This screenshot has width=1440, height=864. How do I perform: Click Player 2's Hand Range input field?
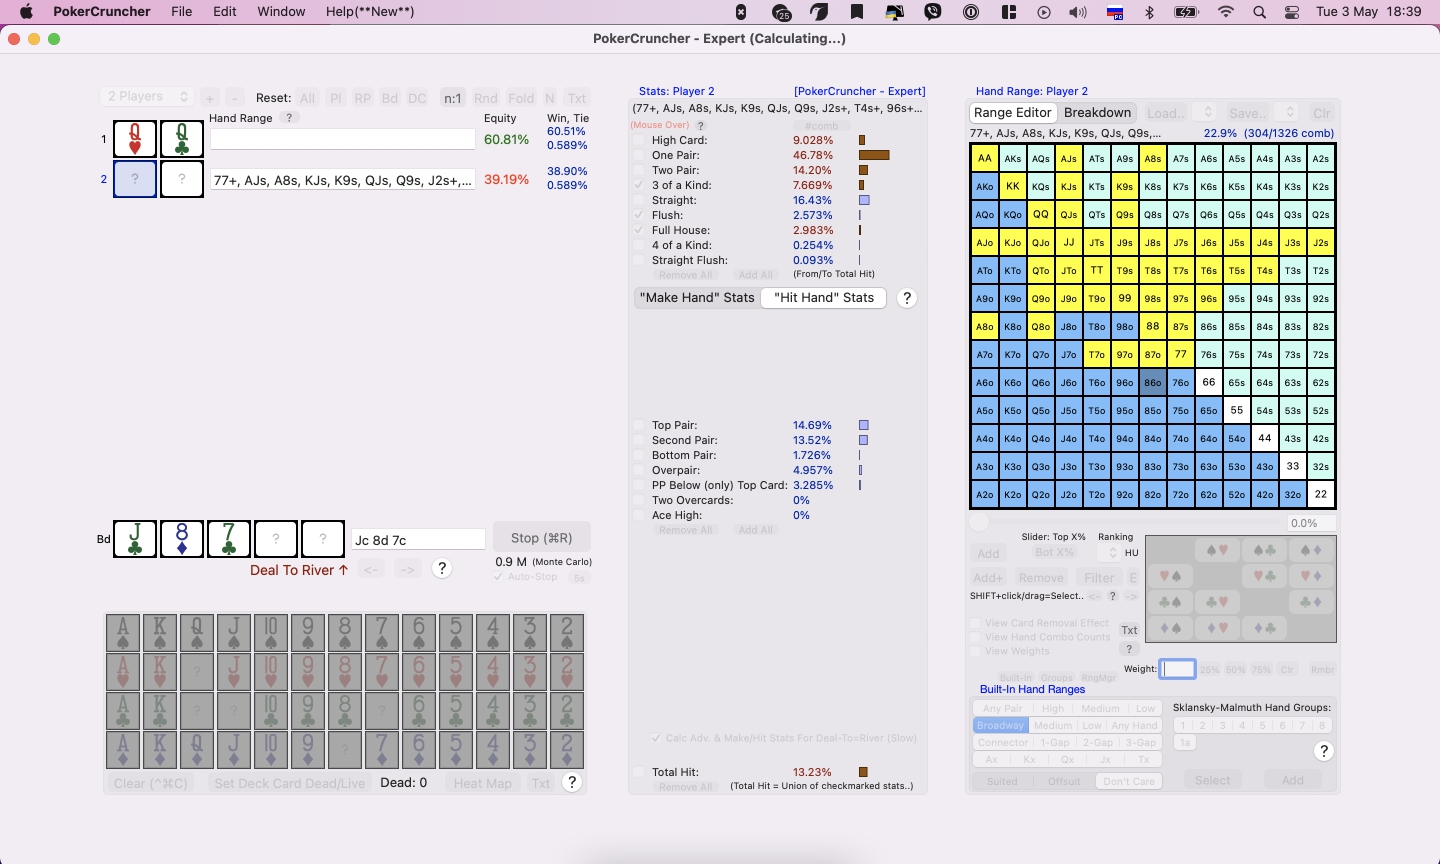(342, 180)
